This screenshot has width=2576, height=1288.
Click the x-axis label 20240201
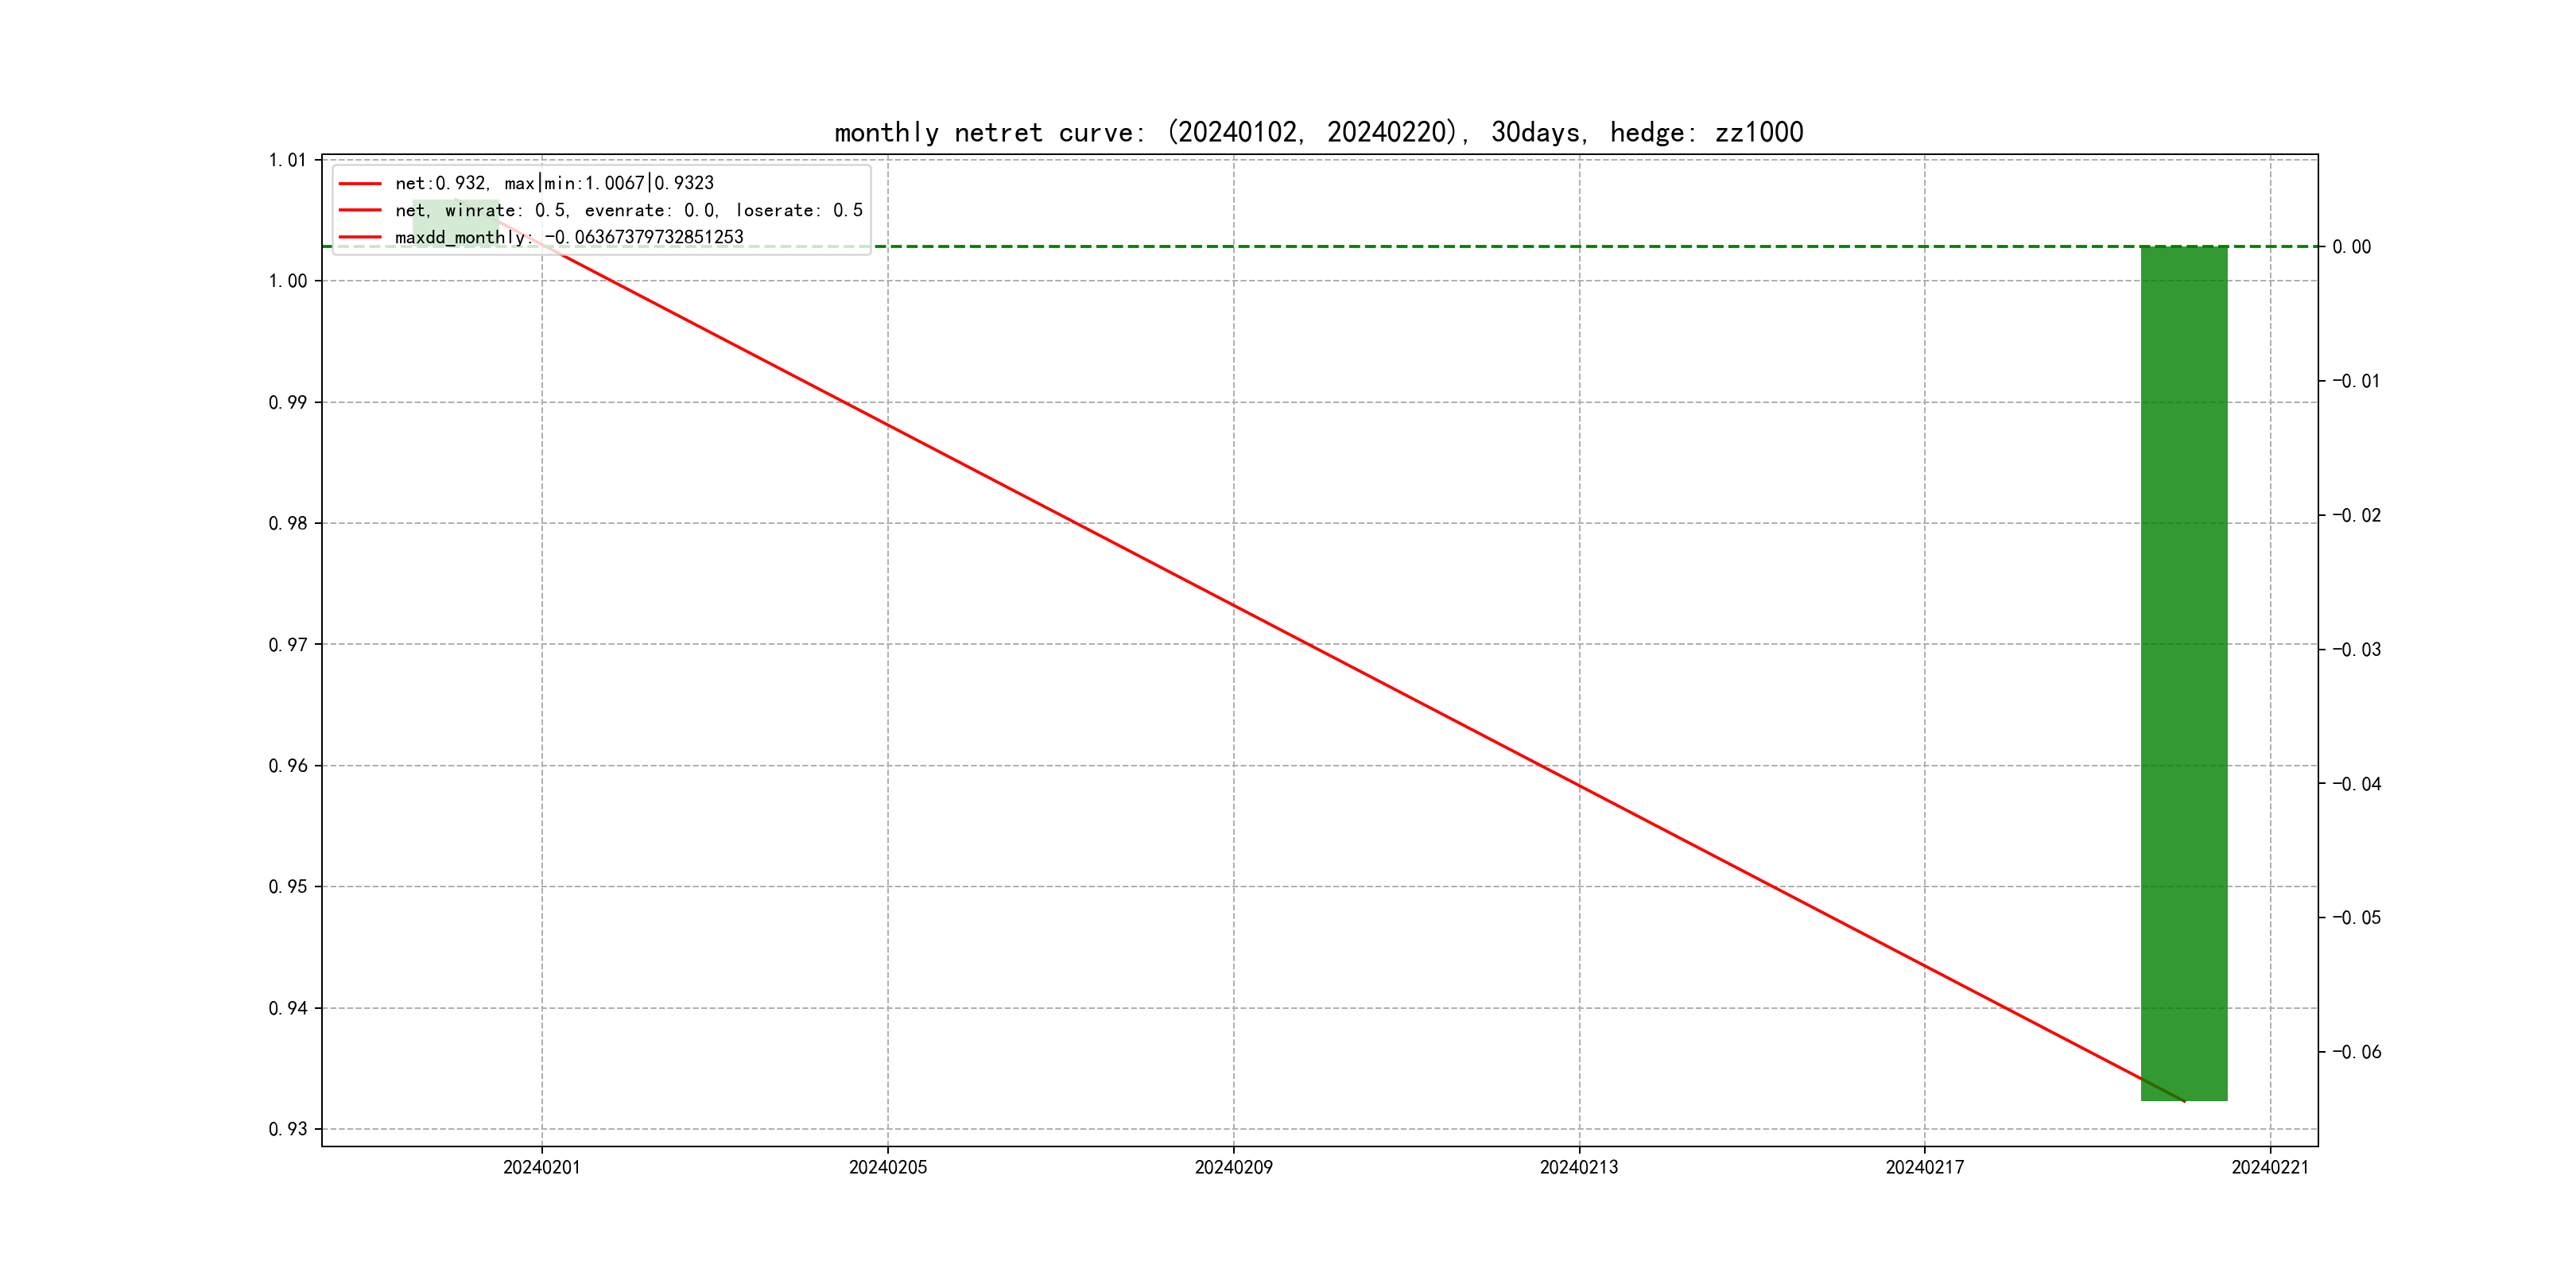541,1167
